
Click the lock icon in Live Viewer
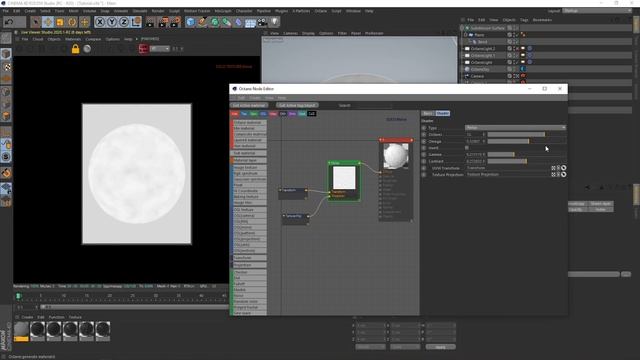click(x=76, y=49)
